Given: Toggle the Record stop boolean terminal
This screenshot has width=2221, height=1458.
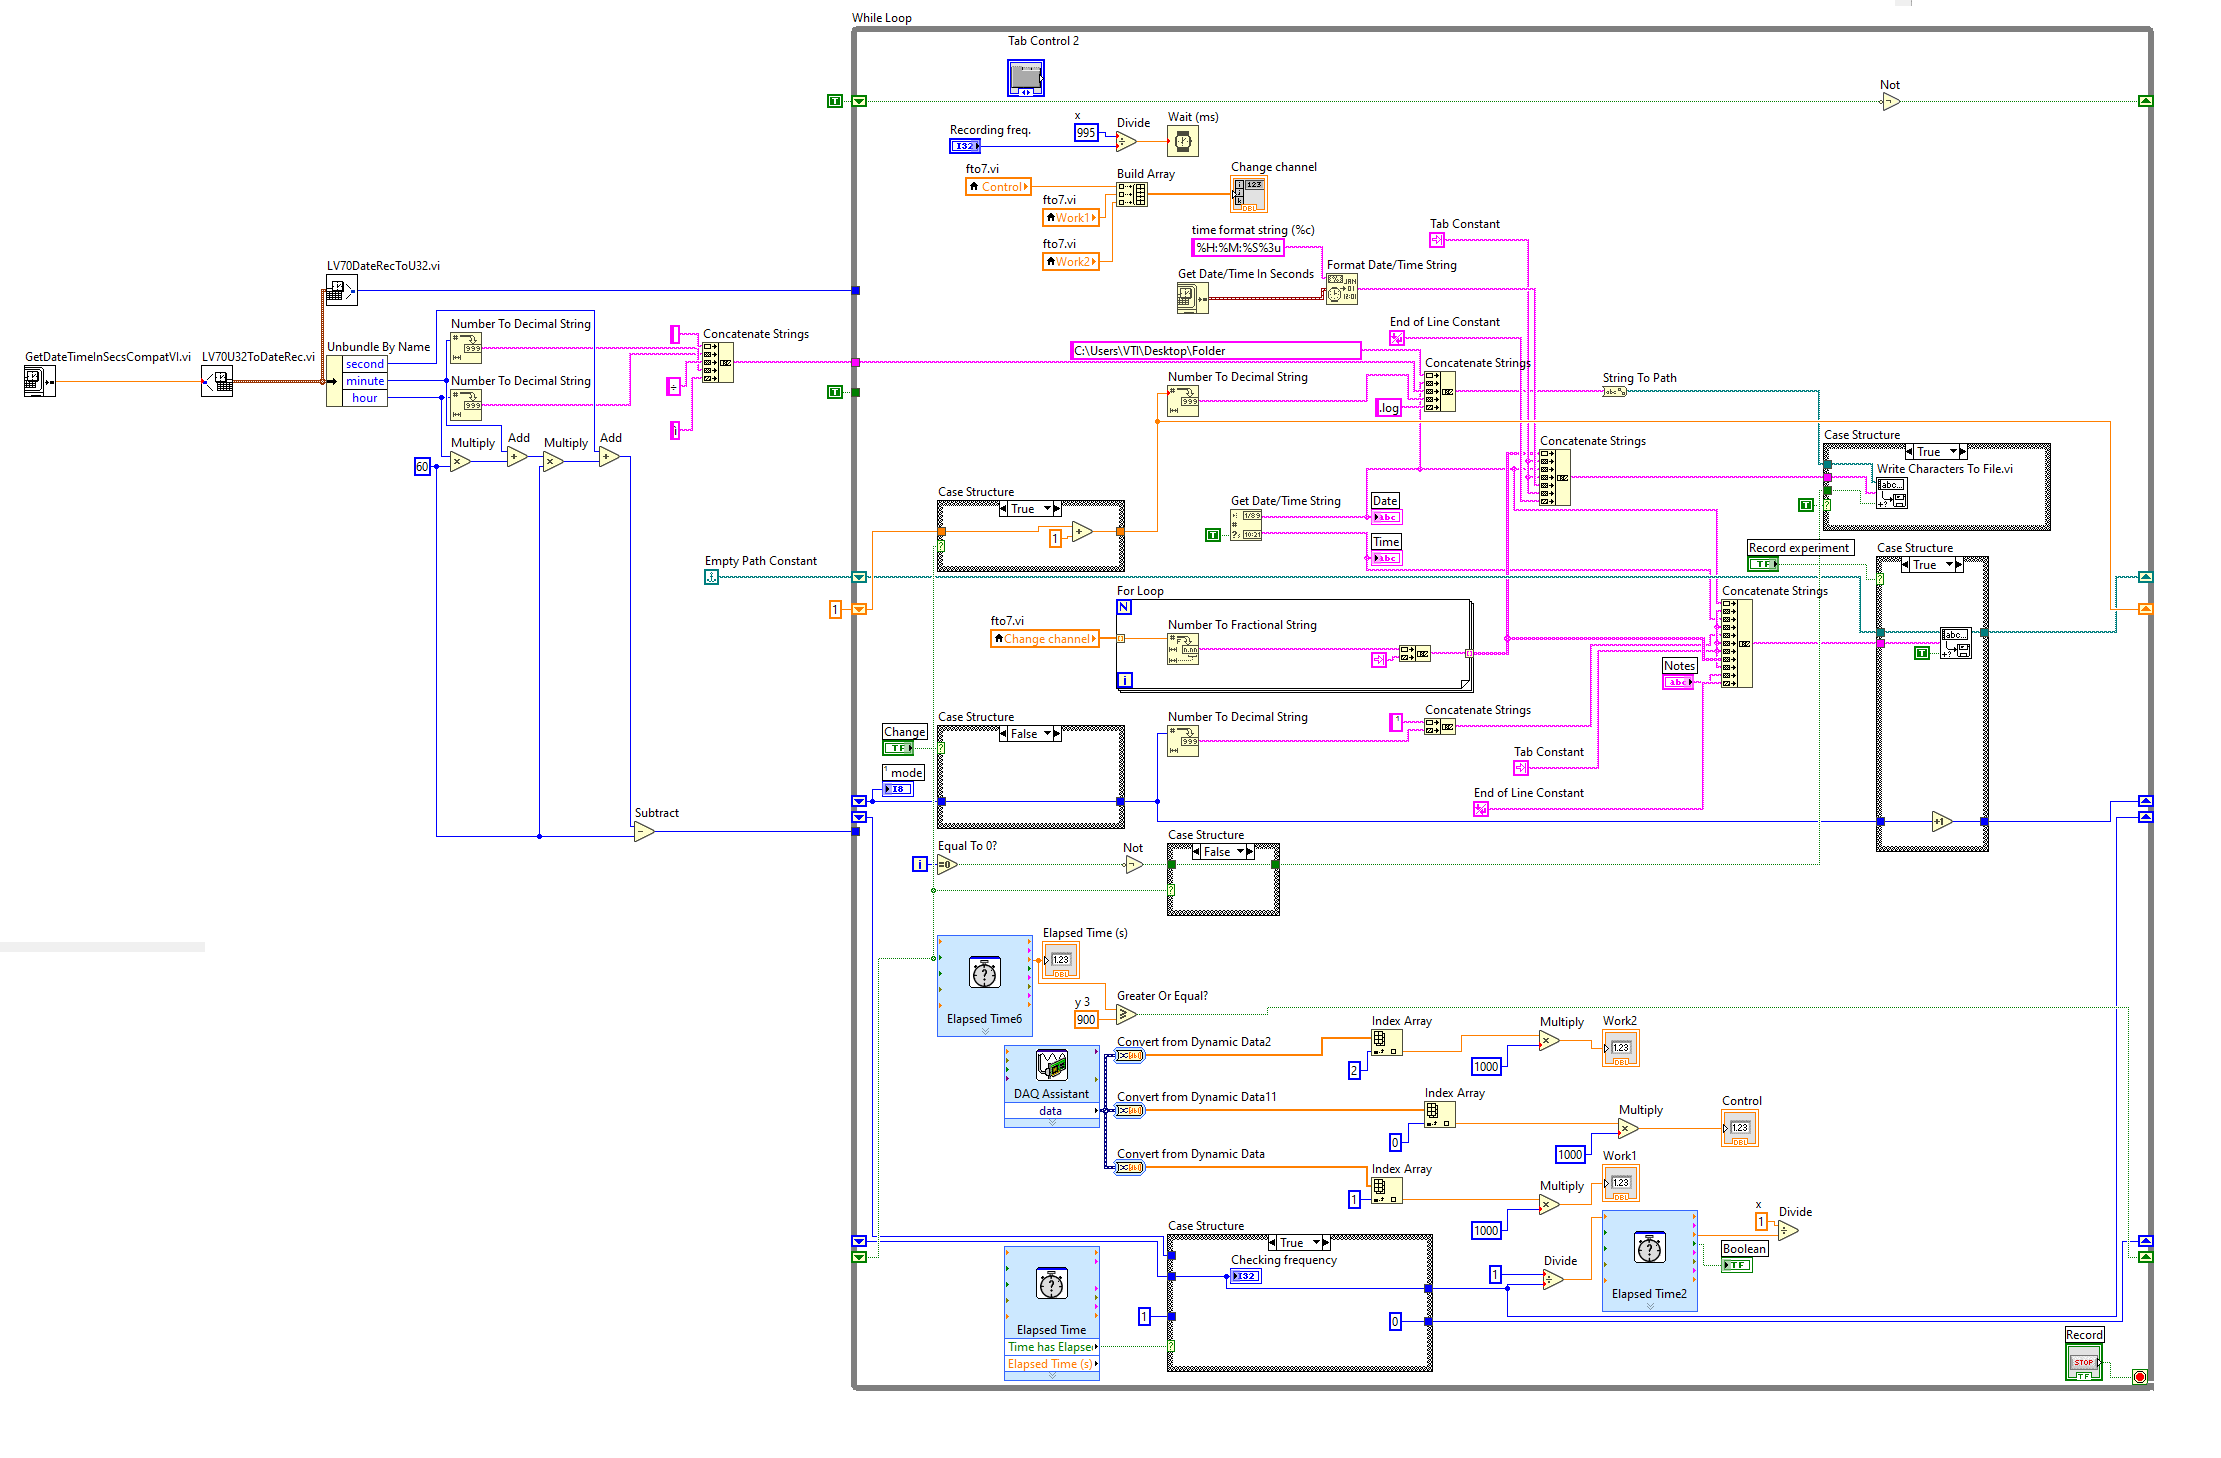Looking at the screenshot, I should (2084, 1362).
